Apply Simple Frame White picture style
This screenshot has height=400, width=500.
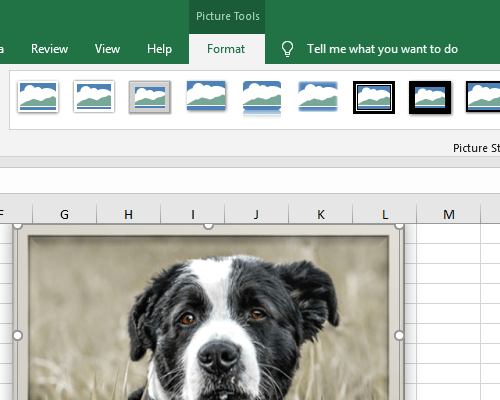tap(38, 97)
